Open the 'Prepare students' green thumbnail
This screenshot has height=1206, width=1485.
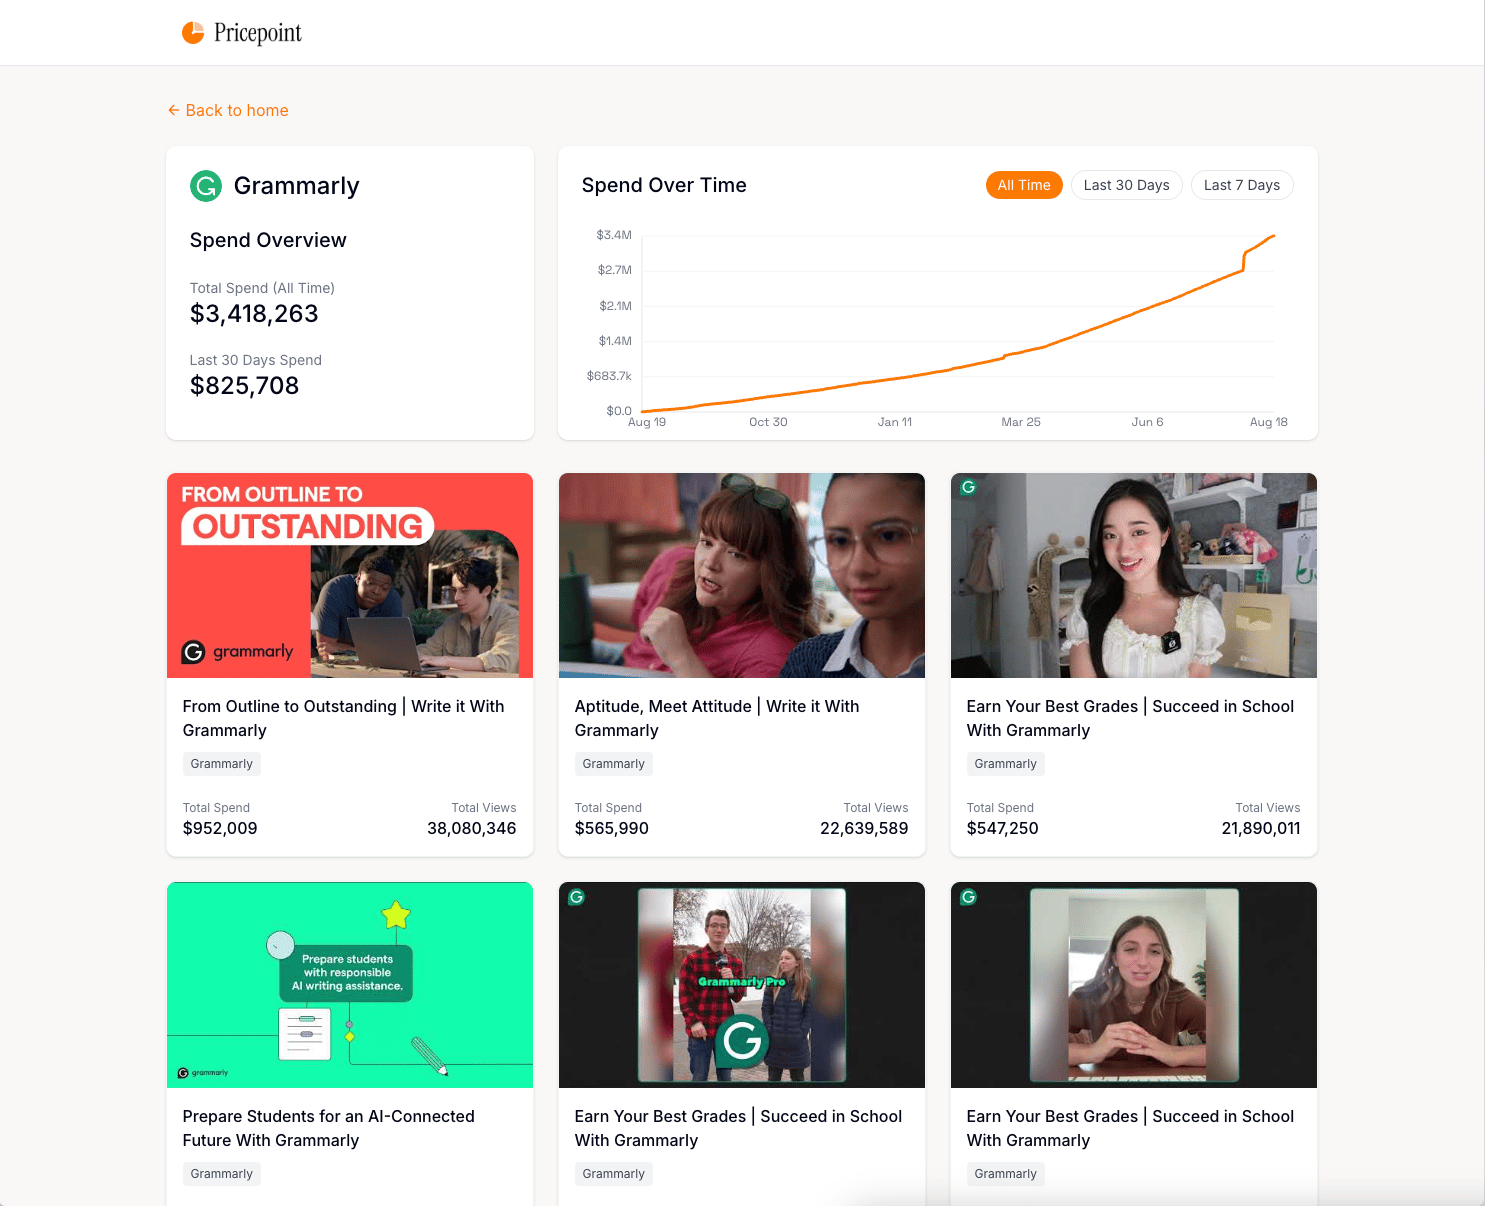coord(350,985)
